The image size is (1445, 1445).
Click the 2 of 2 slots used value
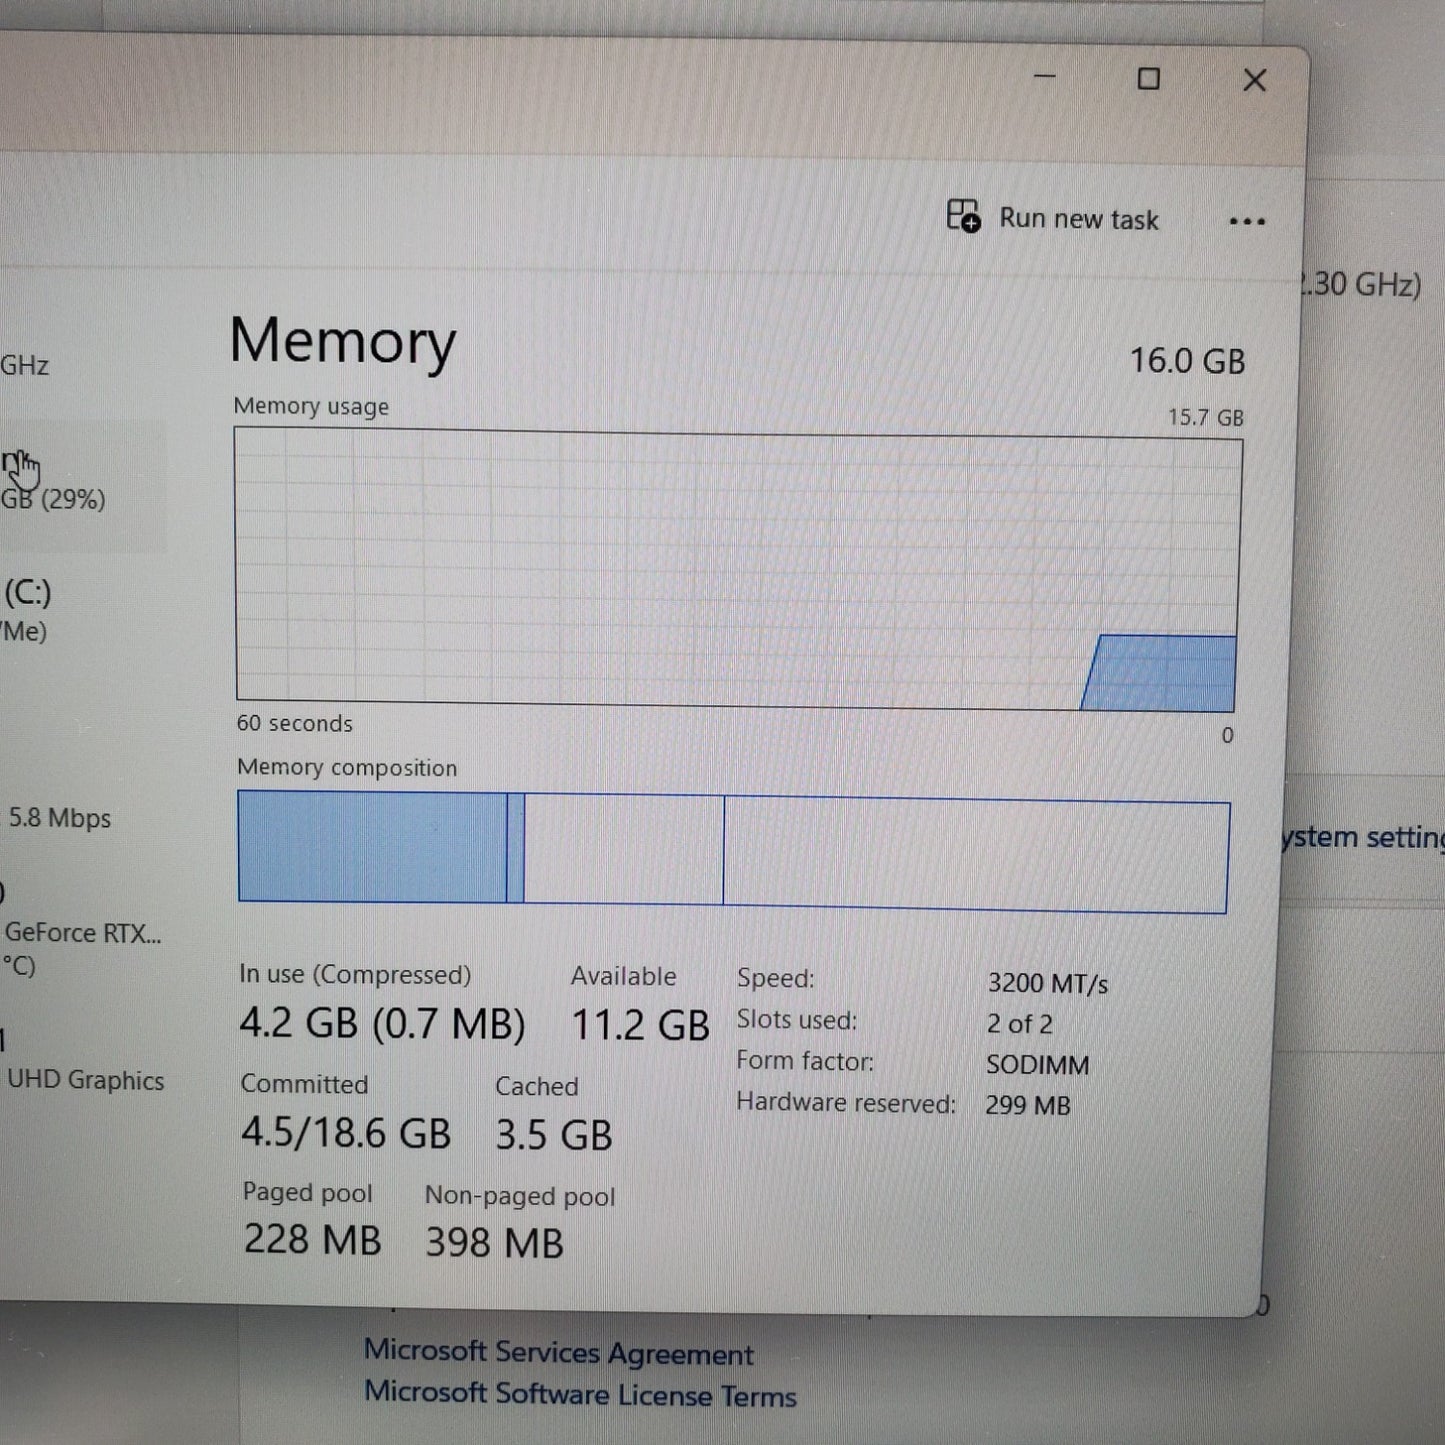pos(1019,1024)
